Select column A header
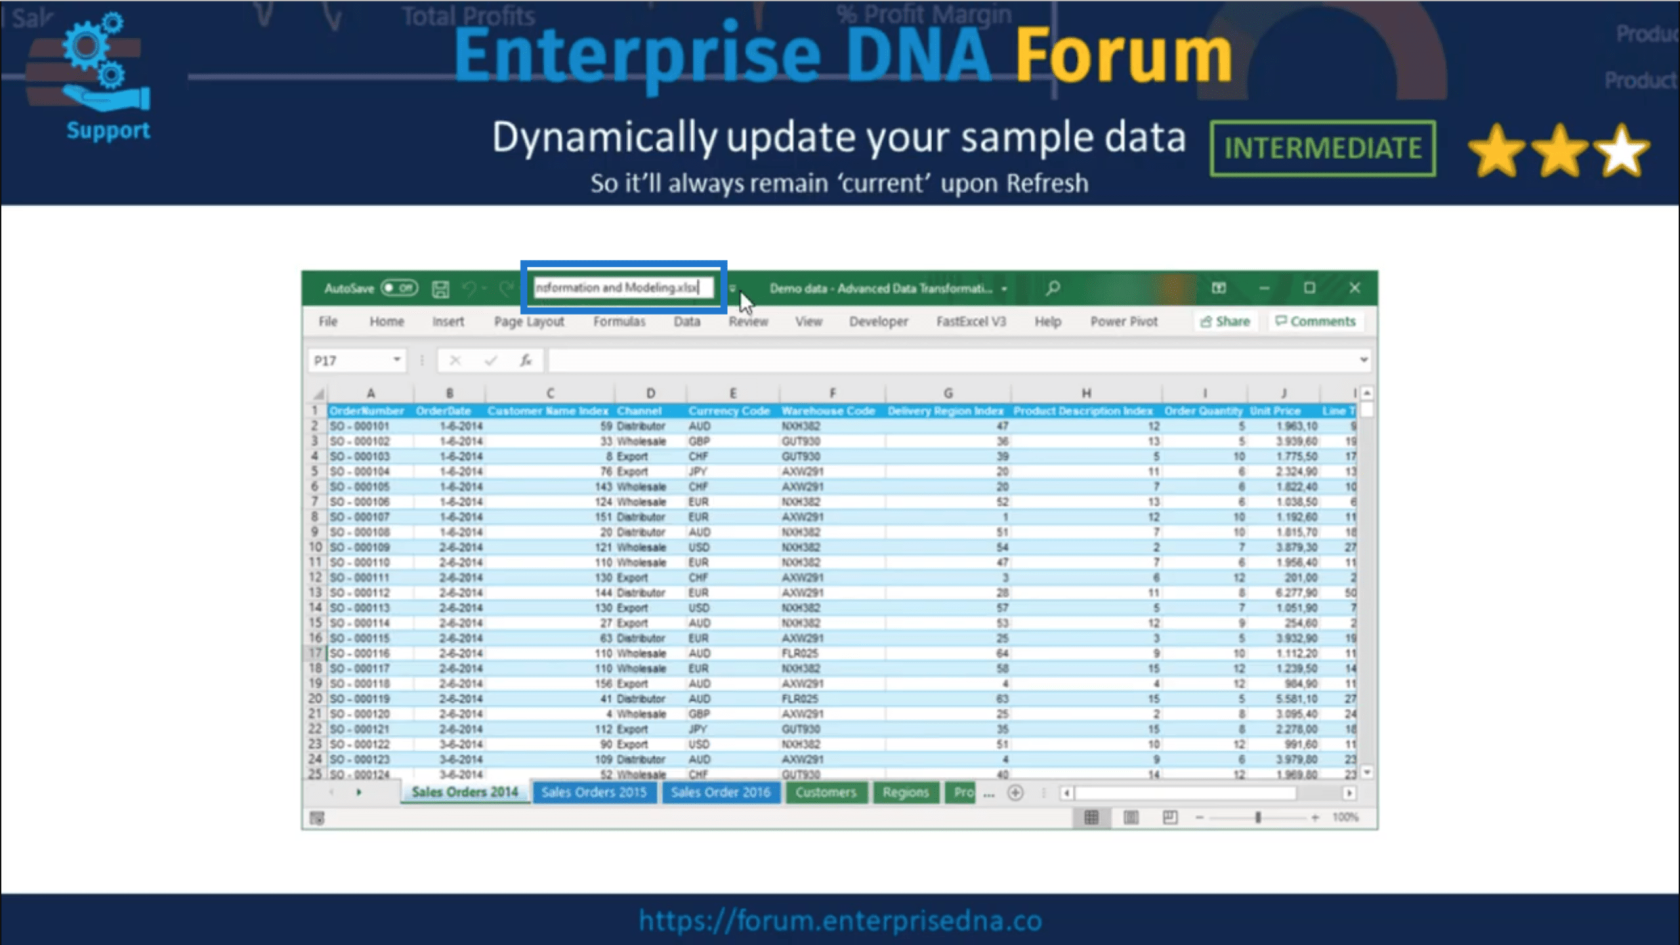 (x=370, y=393)
